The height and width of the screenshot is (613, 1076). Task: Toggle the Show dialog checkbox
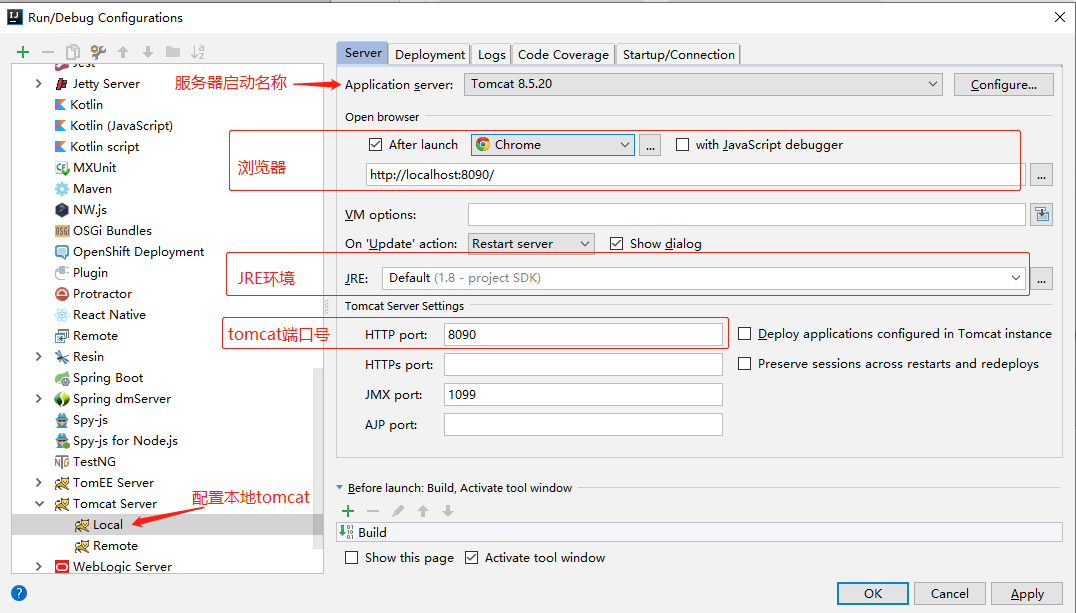616,244
